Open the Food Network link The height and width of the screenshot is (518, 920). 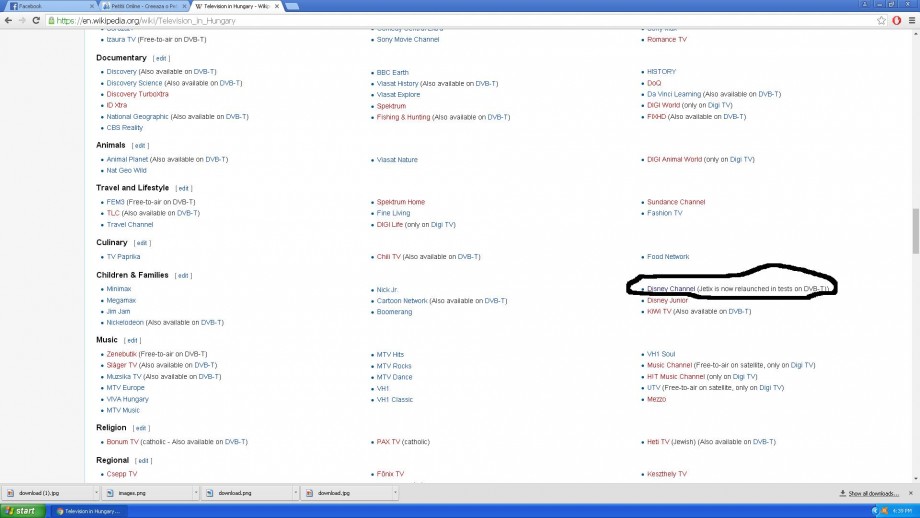(668, 257)
